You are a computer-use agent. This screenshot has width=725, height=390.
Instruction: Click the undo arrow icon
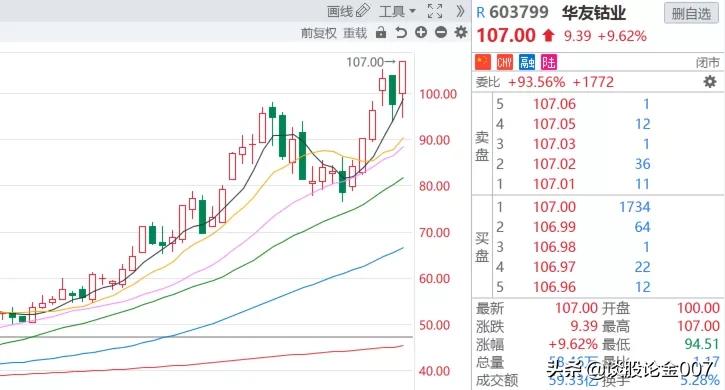coord(401,32)
